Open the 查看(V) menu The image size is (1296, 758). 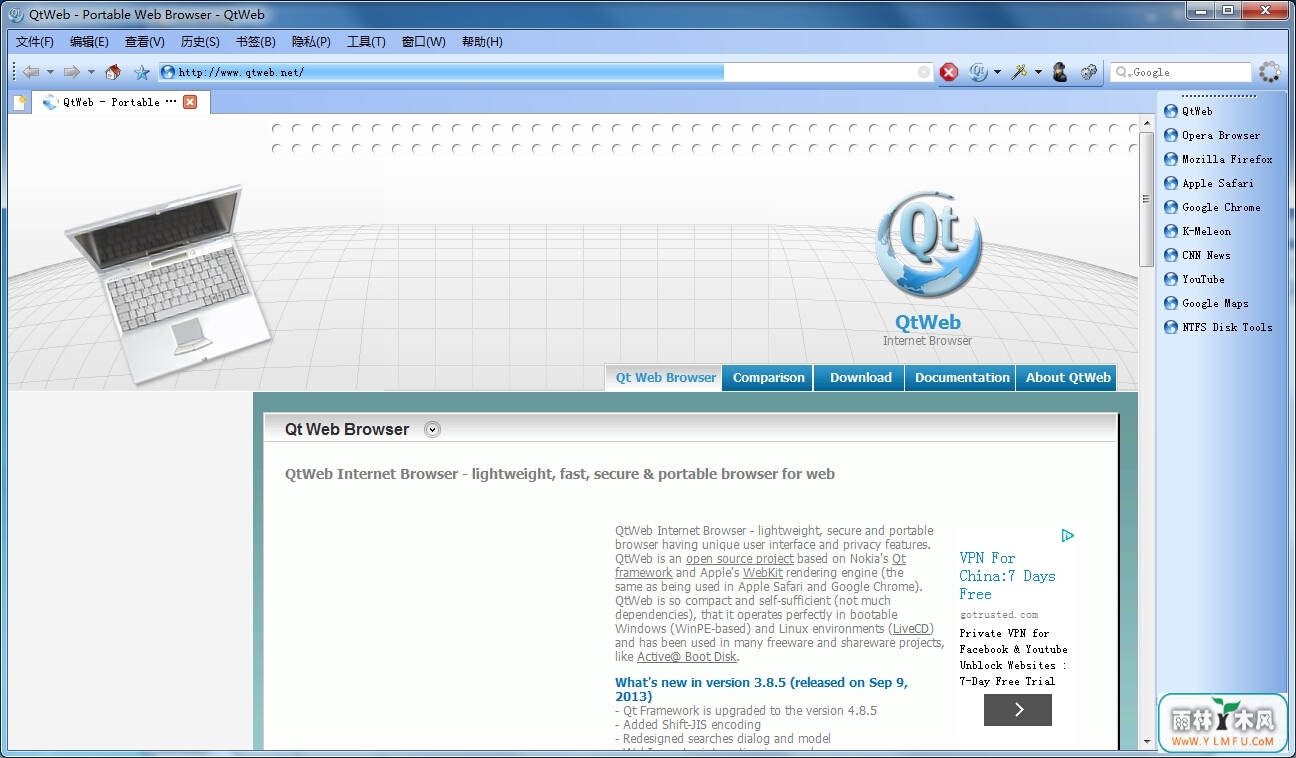(x=145, y=42)
